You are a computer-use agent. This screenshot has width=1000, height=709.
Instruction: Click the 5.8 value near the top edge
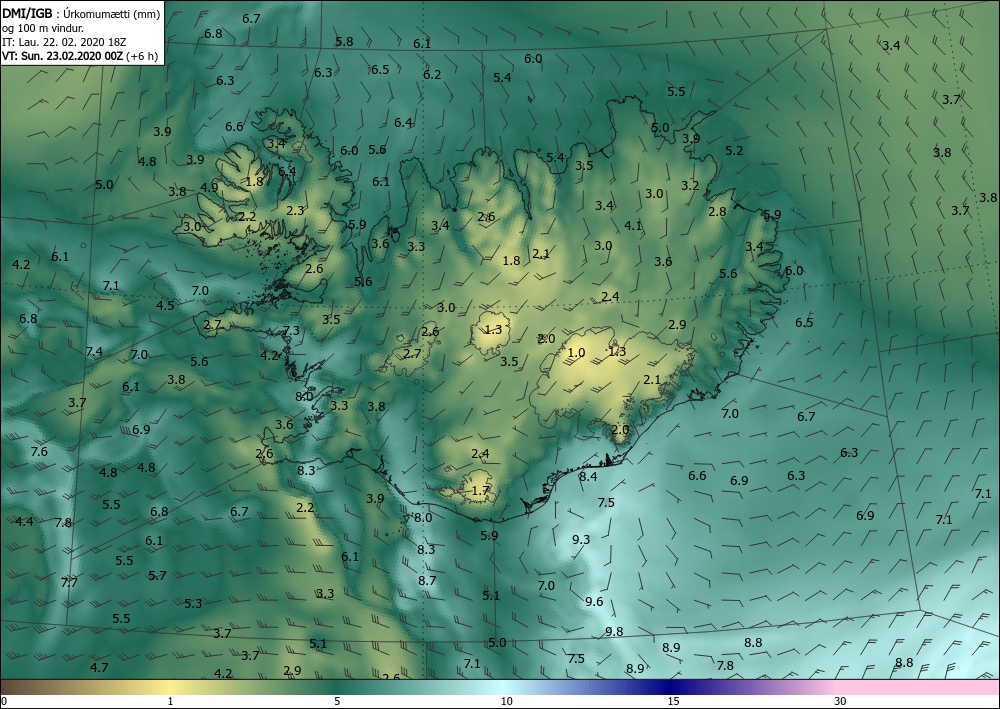(x=344, y=41)
